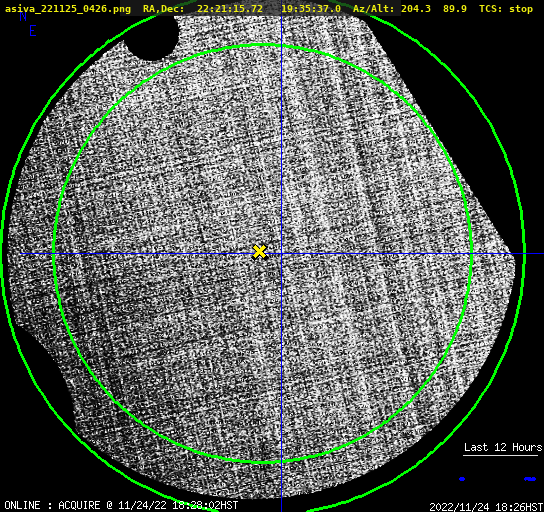Click the Alt value 89.9

(x=455, y=9)
